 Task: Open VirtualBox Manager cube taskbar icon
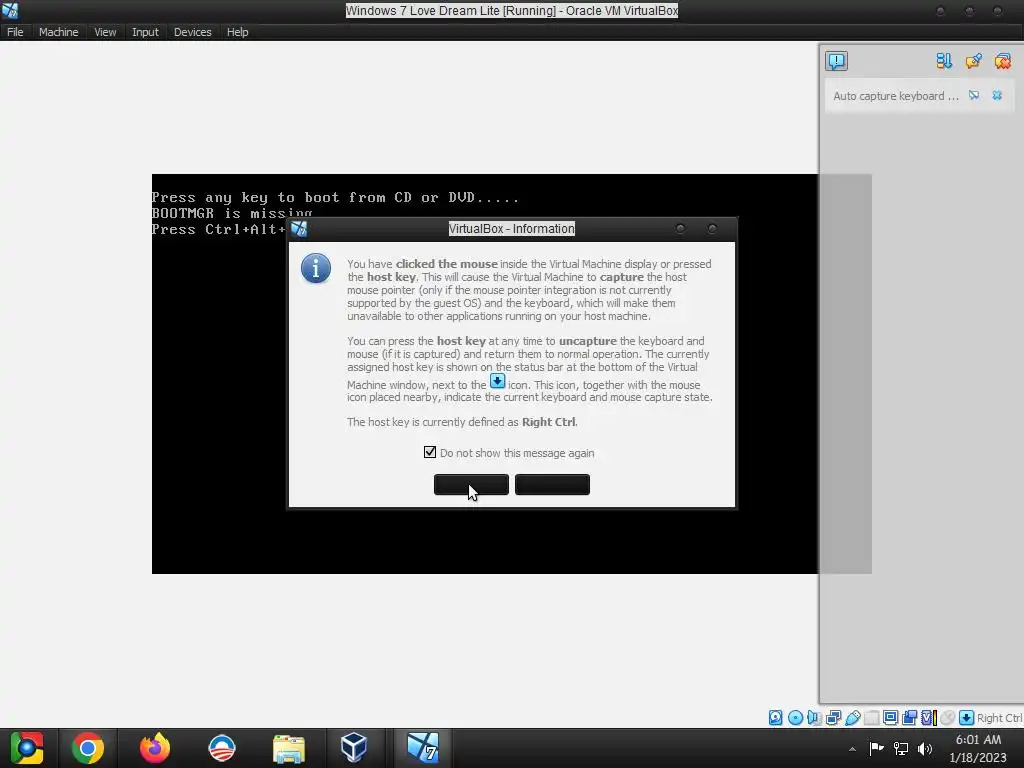click(354, 748)
